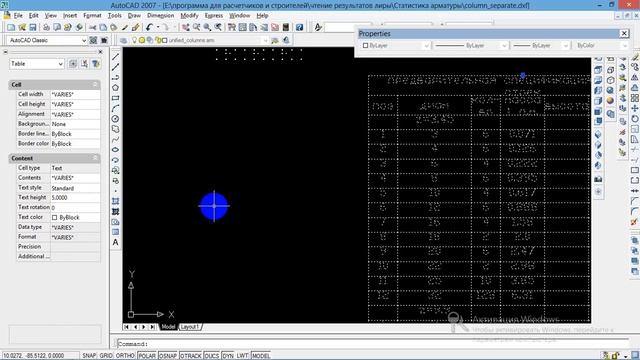The height and width of the screenshot is (360, 640).
Task: Toggle POLAR tracking in status bar
Action: coord(147,356)
